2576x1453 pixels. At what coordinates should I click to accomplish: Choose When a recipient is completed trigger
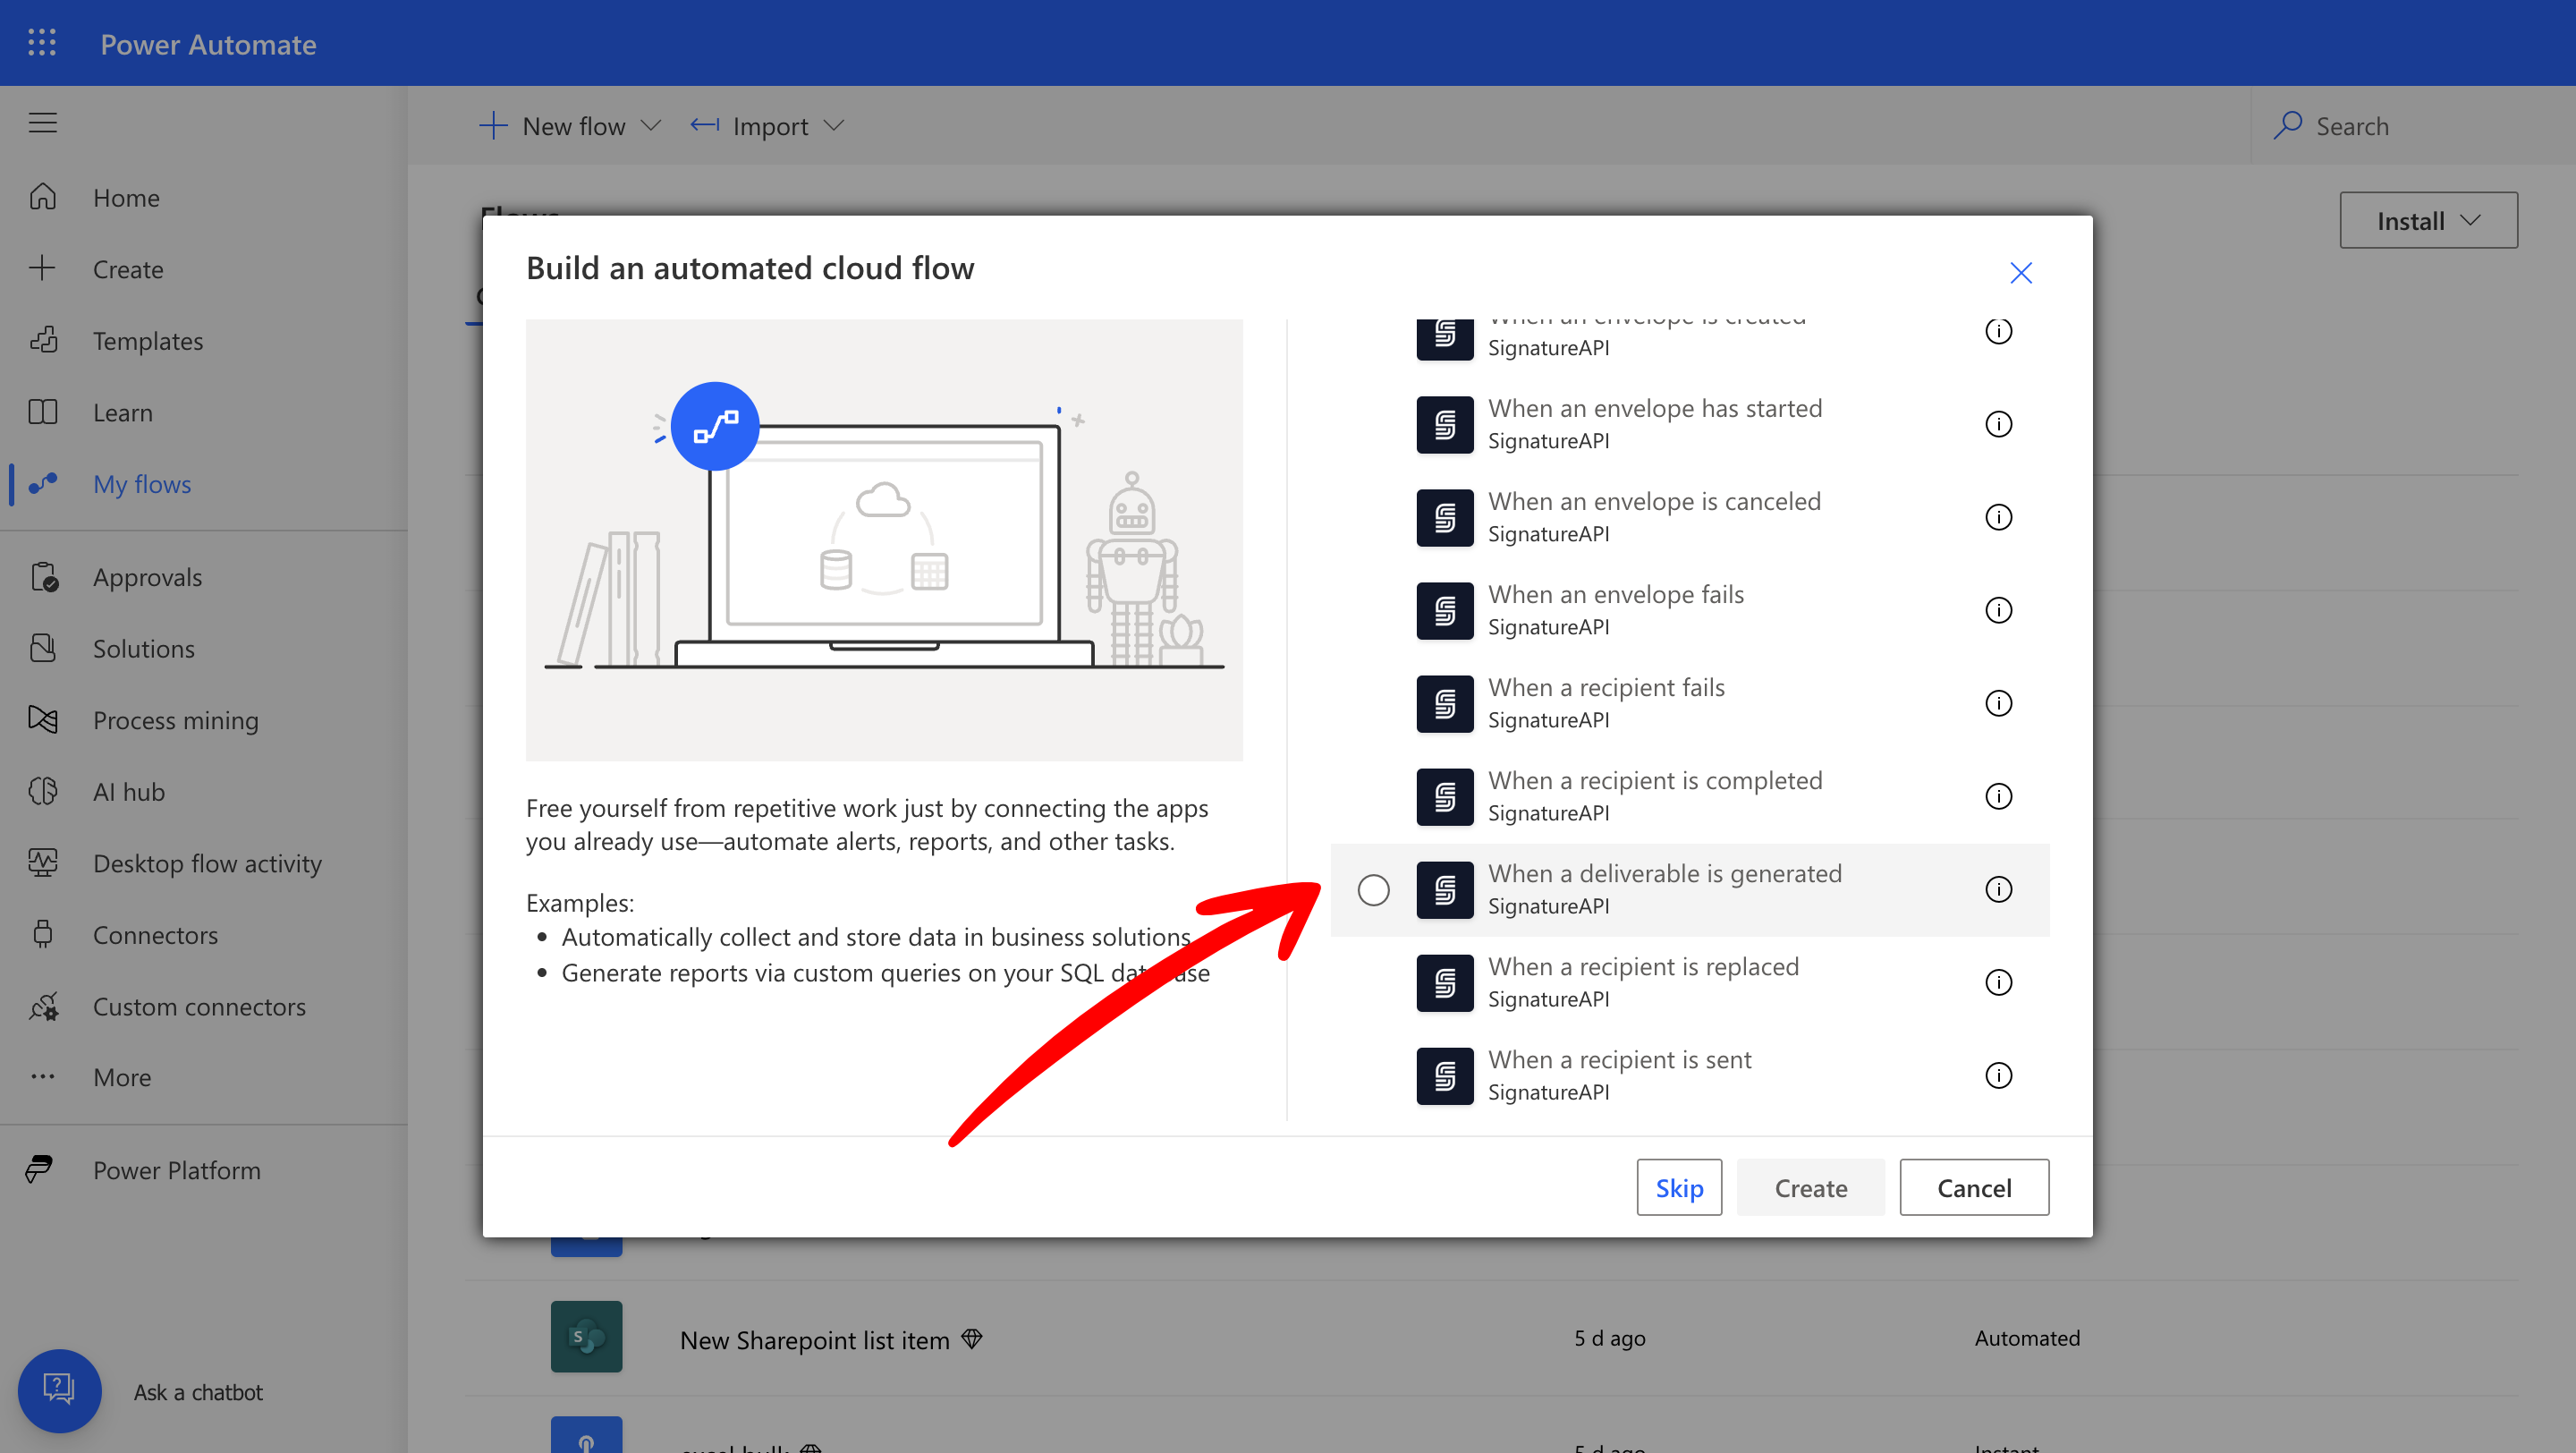click(1654, 795)
